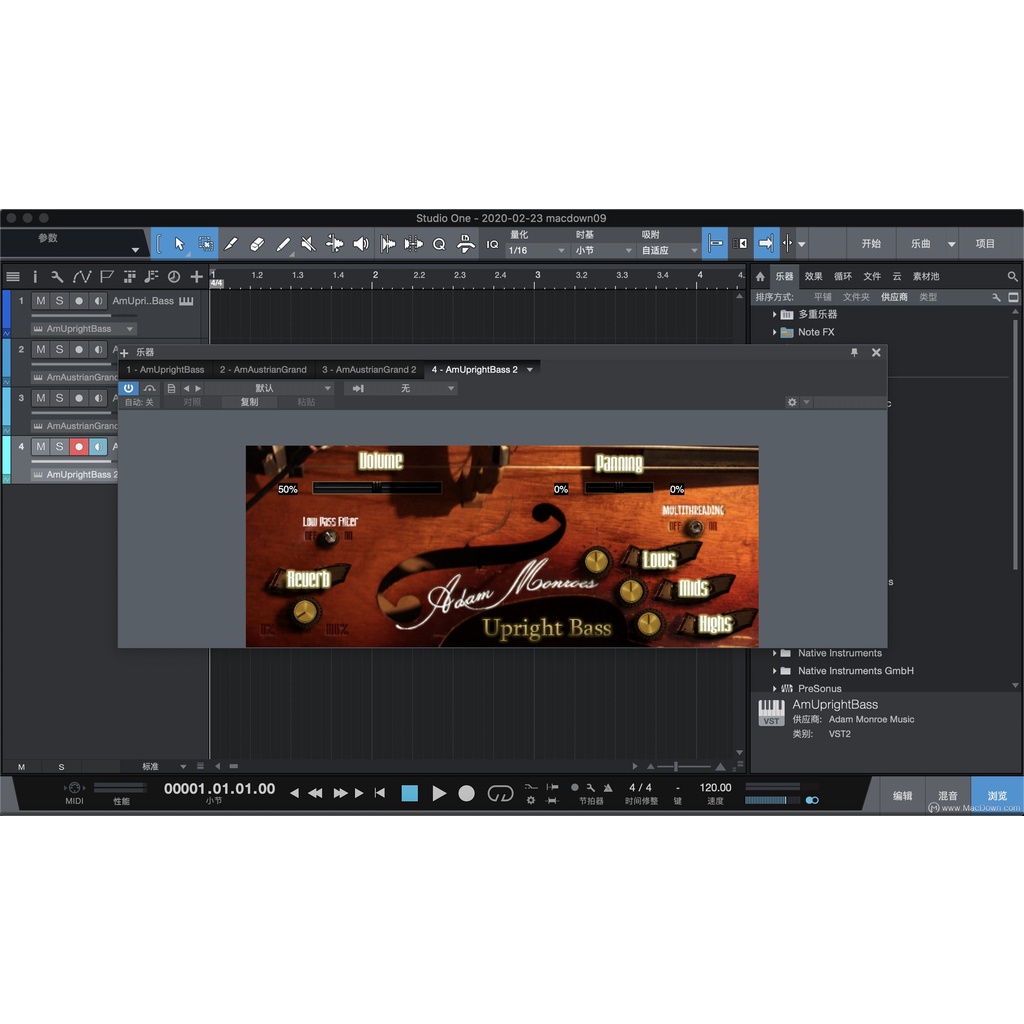
Task: Select the Split knife tool
Action: [231, 244]
